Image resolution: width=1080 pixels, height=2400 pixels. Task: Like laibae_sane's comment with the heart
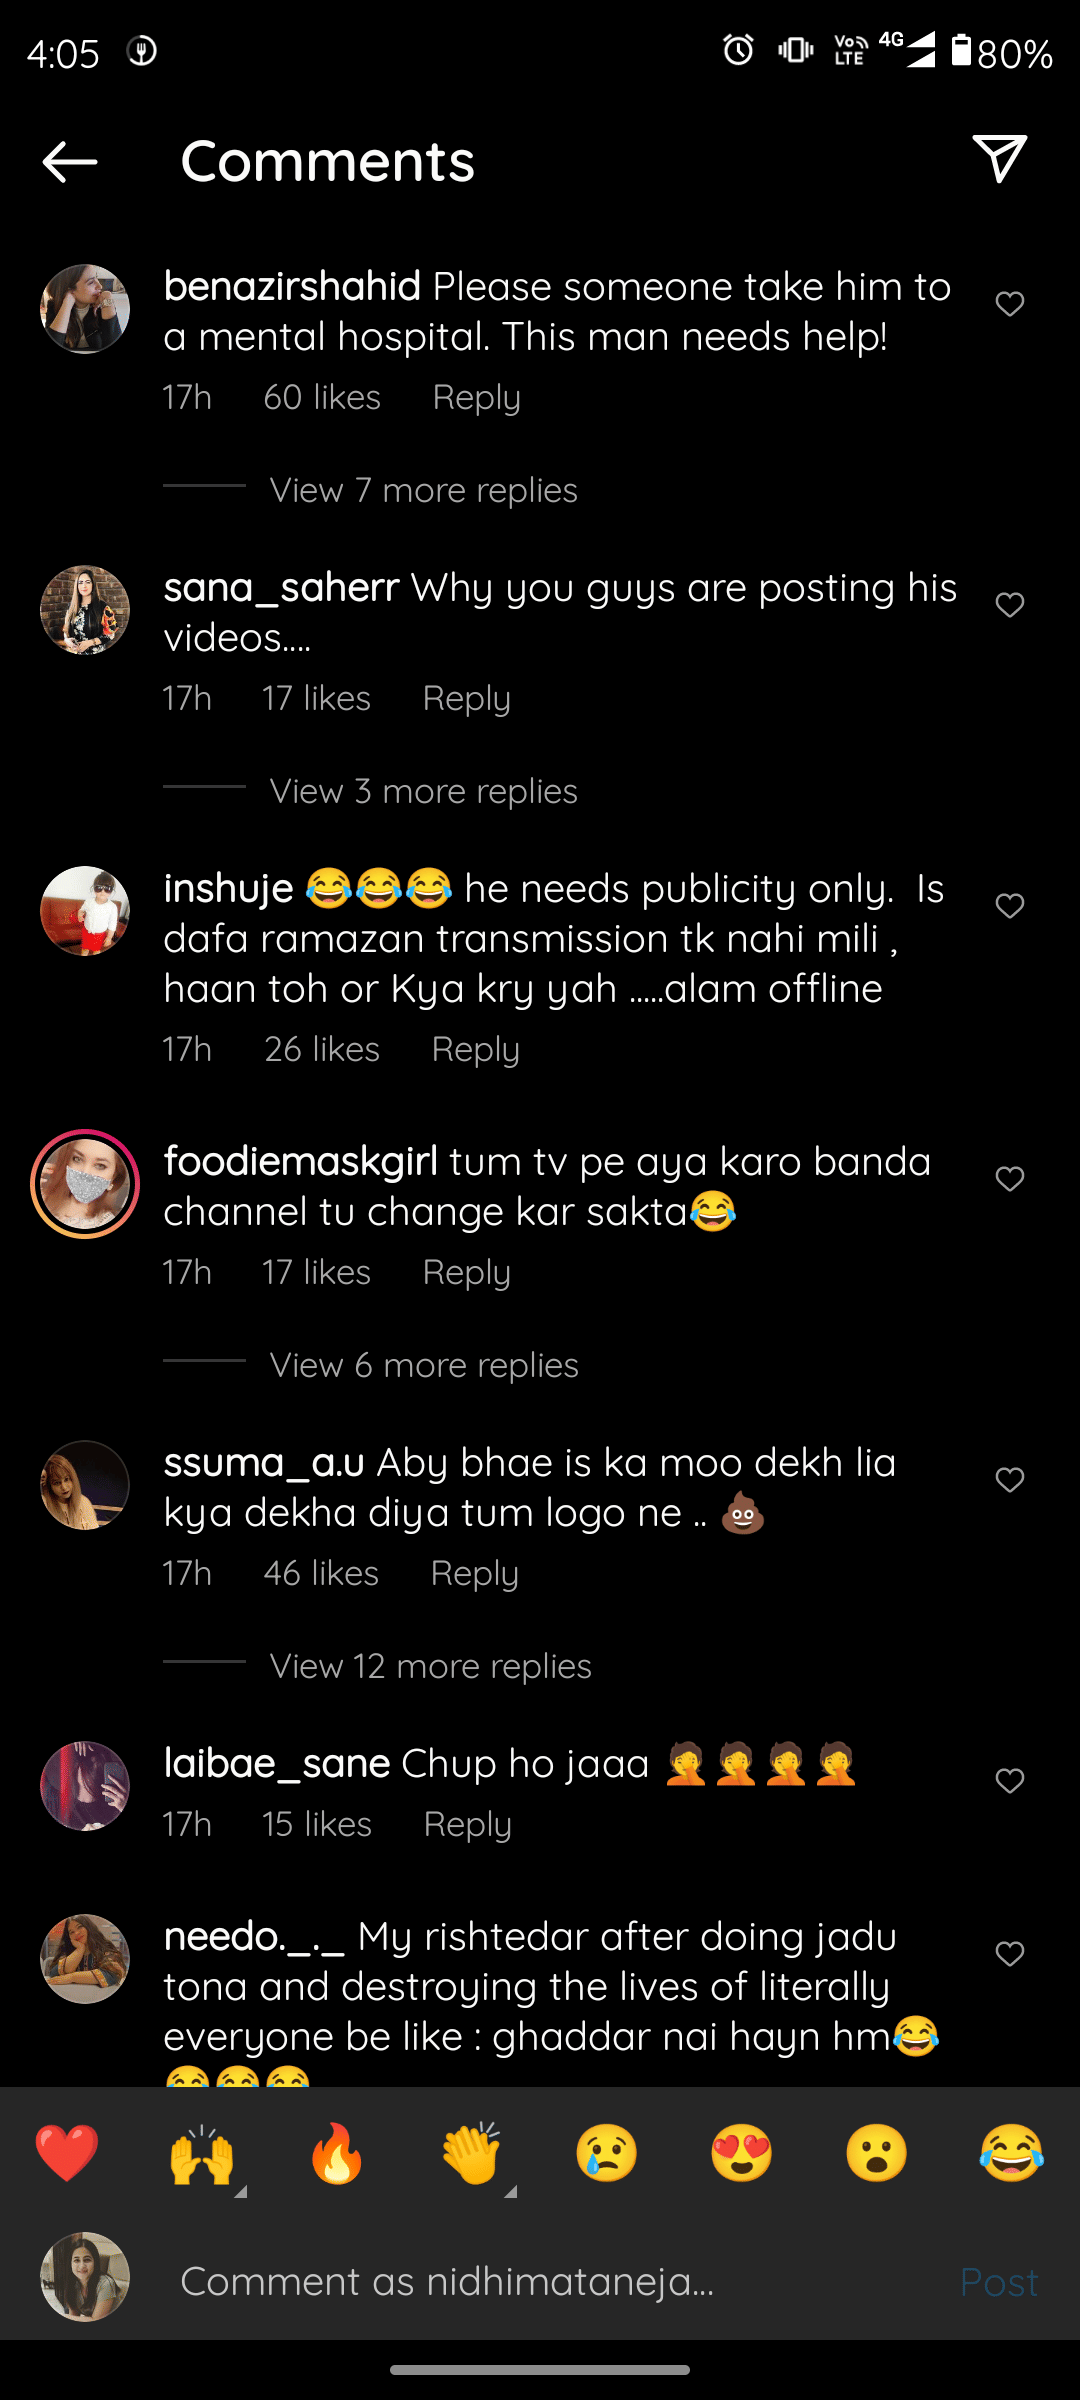(1010, 1781)
